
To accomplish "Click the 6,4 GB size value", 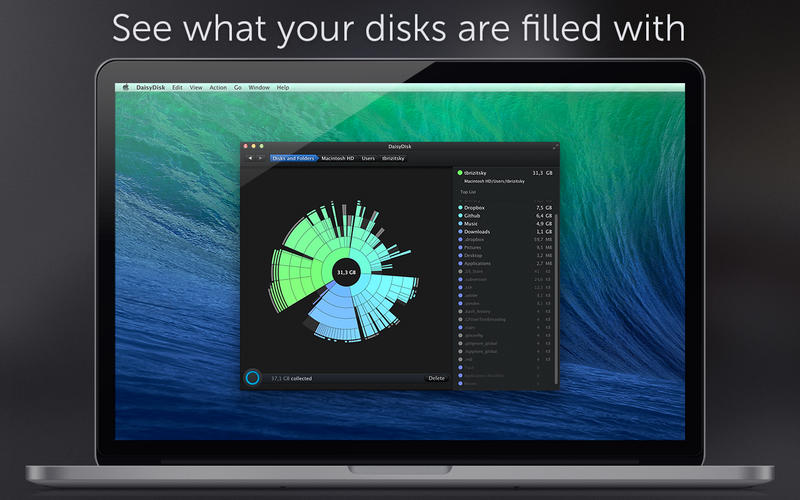I will click(x=544, y=216).
